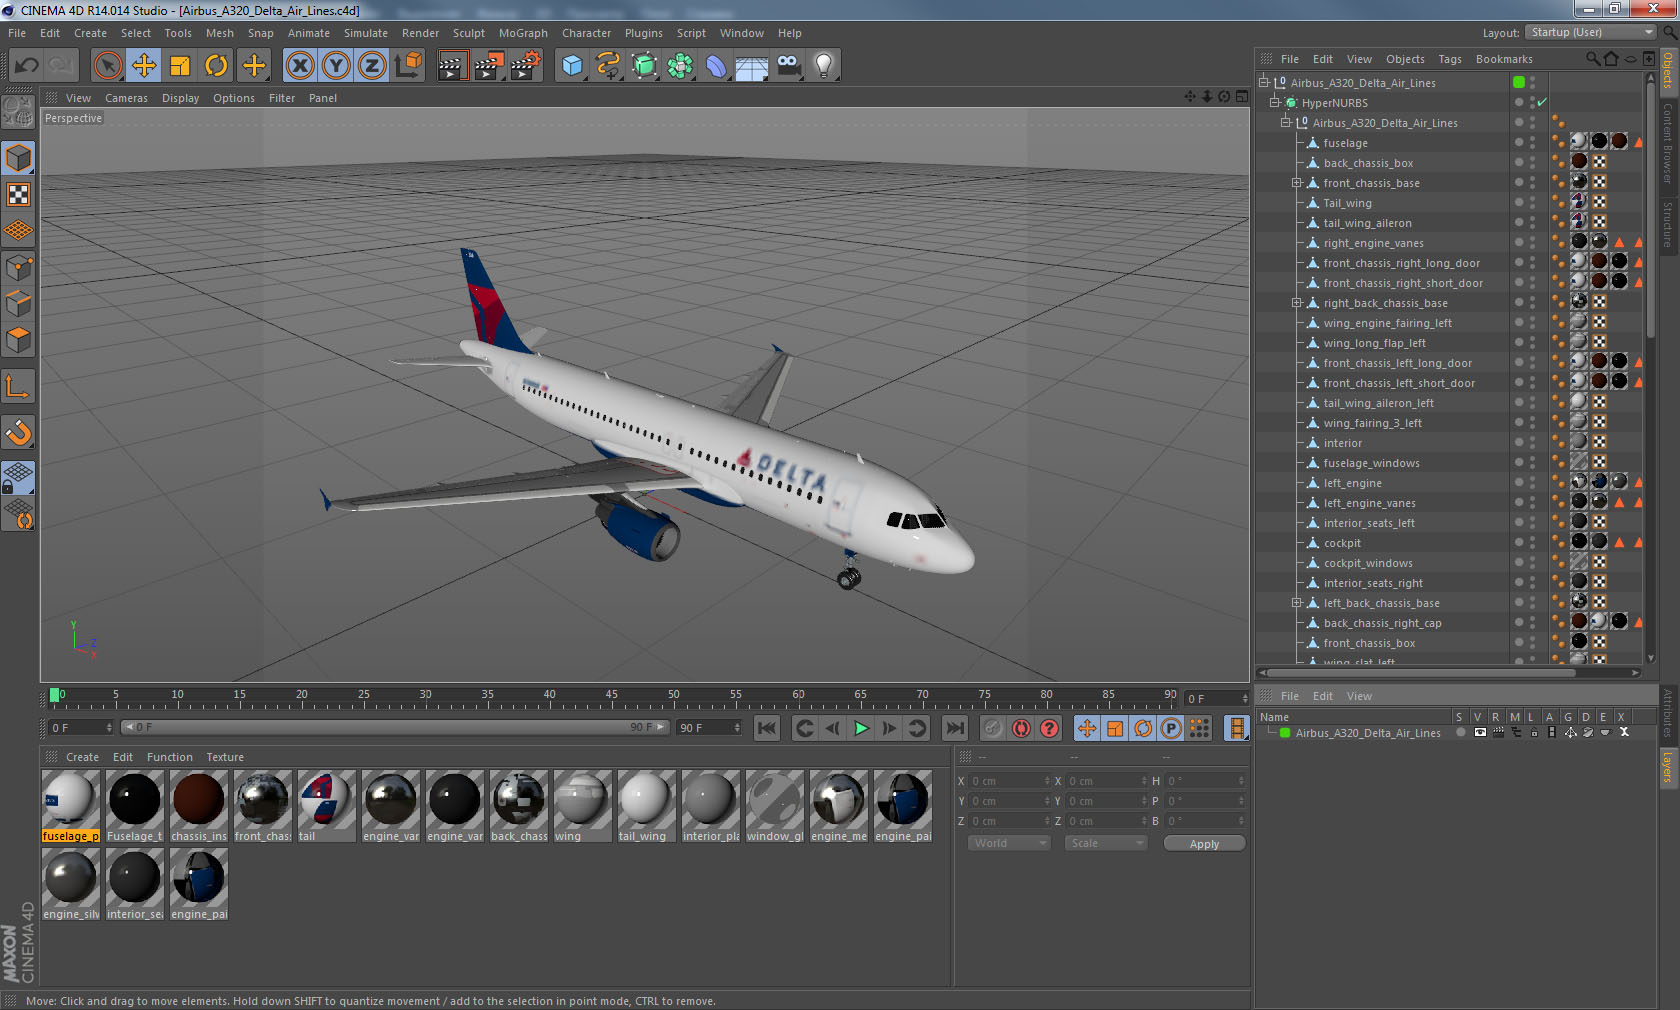Add a floor environment object icon
This screenshot has width=1680, height=1010.
coord(752,66)
